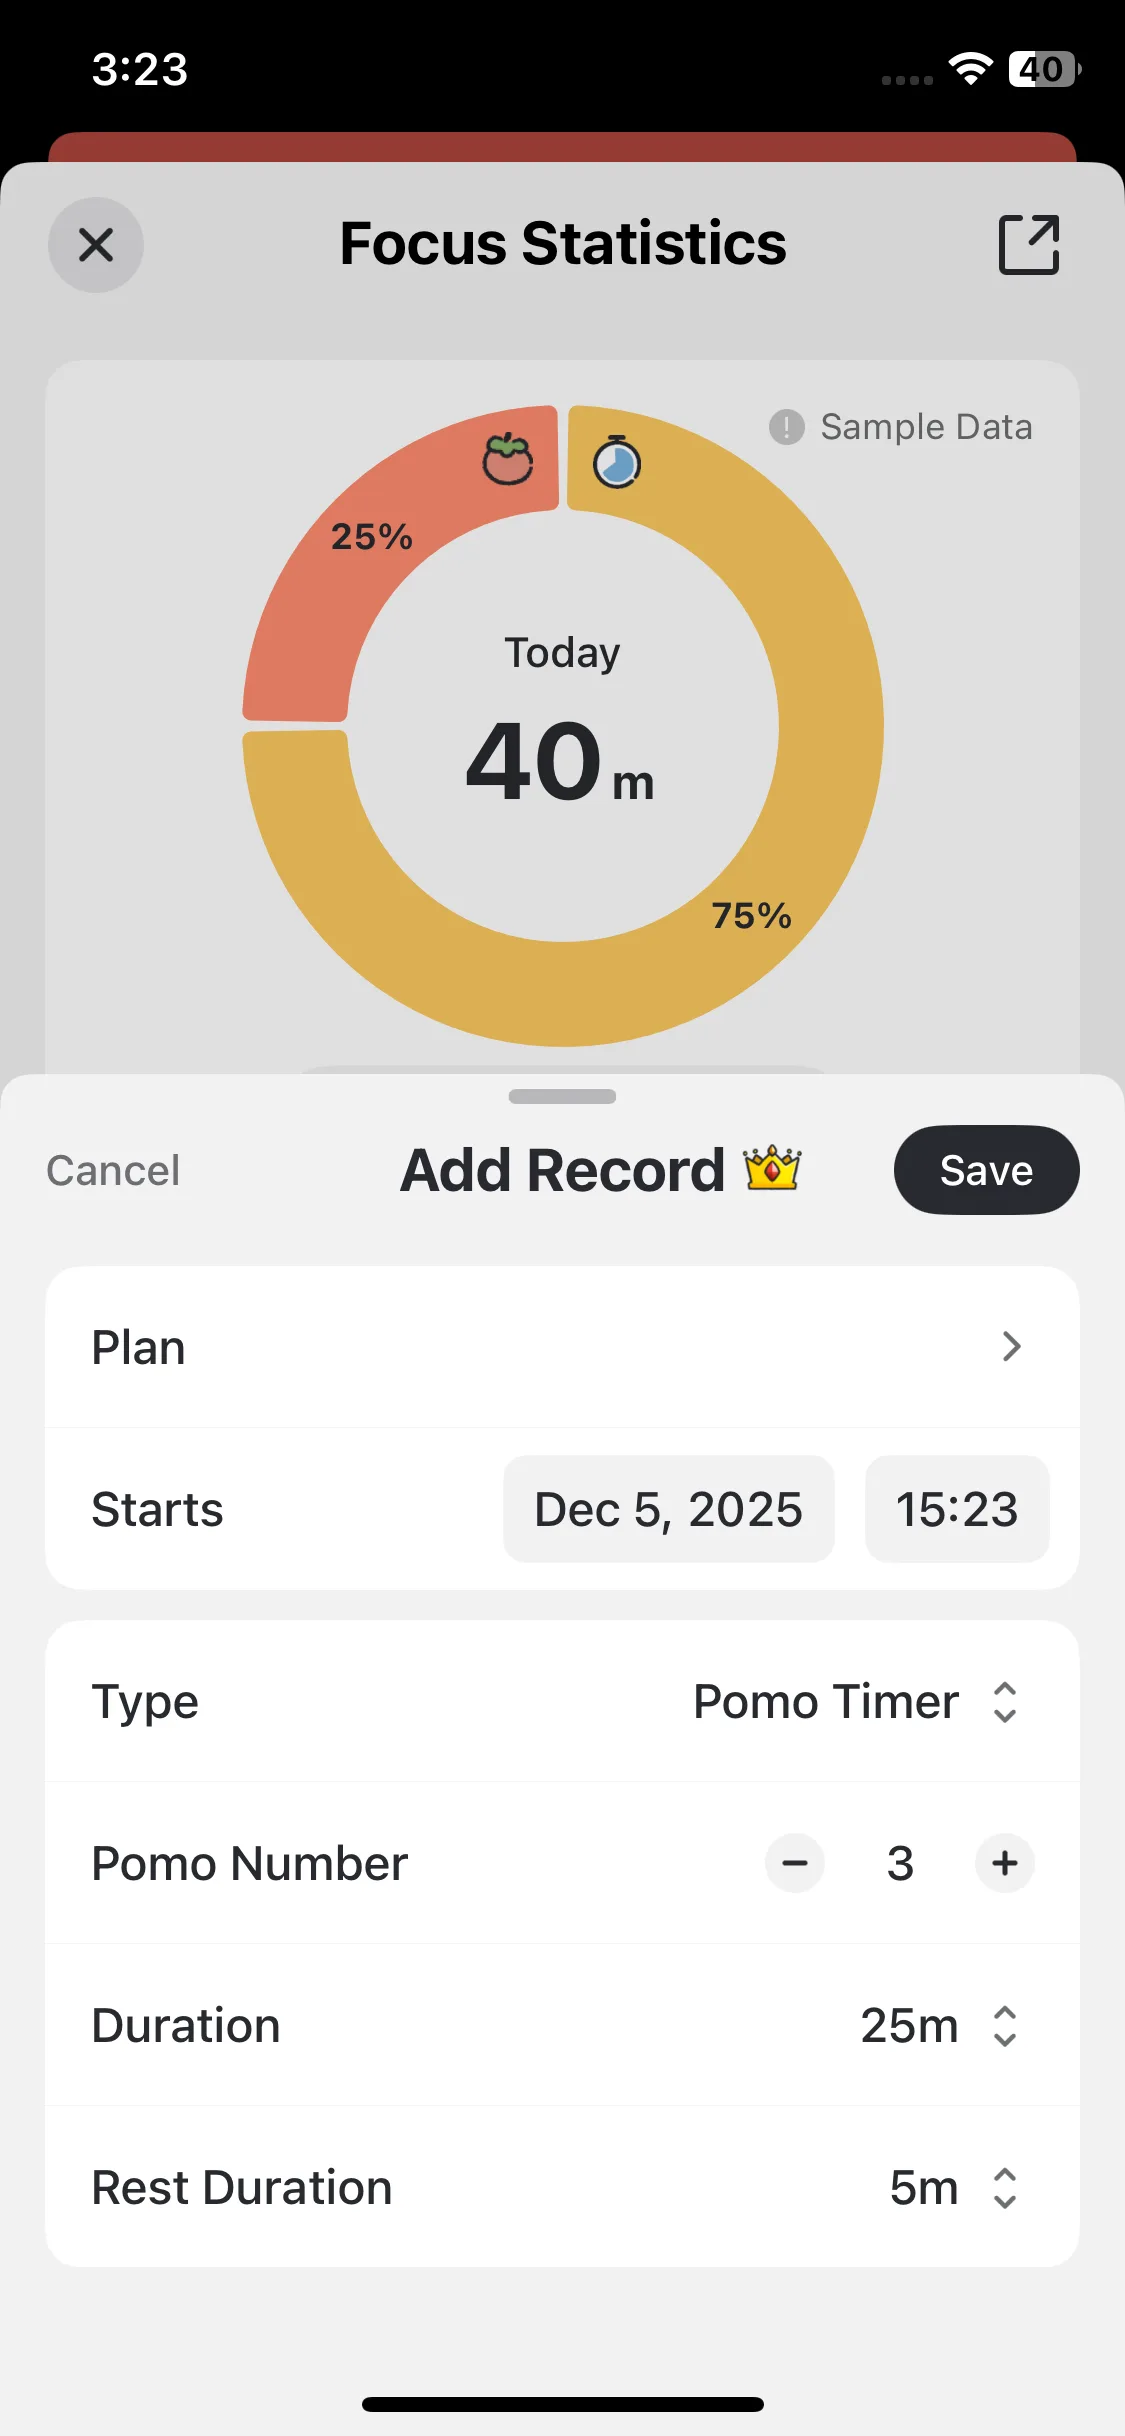Tap the tomato icon on chart

pyautogui.click(x=508, y=460)
